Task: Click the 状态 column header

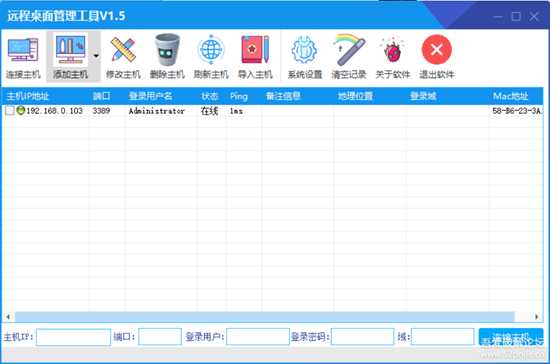Action: 210,96
